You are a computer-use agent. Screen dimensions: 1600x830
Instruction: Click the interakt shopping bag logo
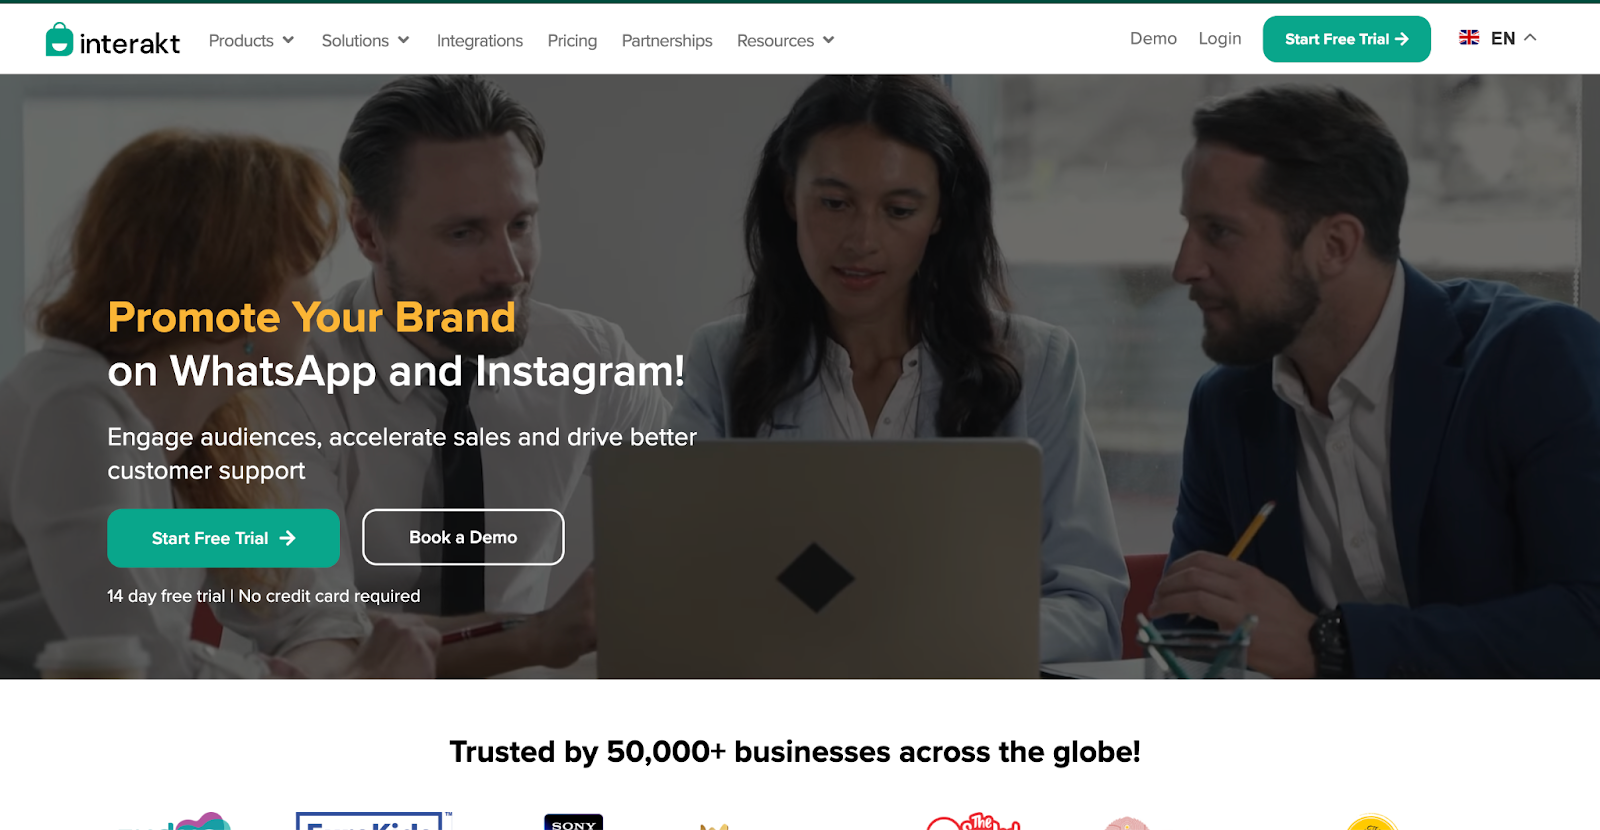[x=59, y=39]
